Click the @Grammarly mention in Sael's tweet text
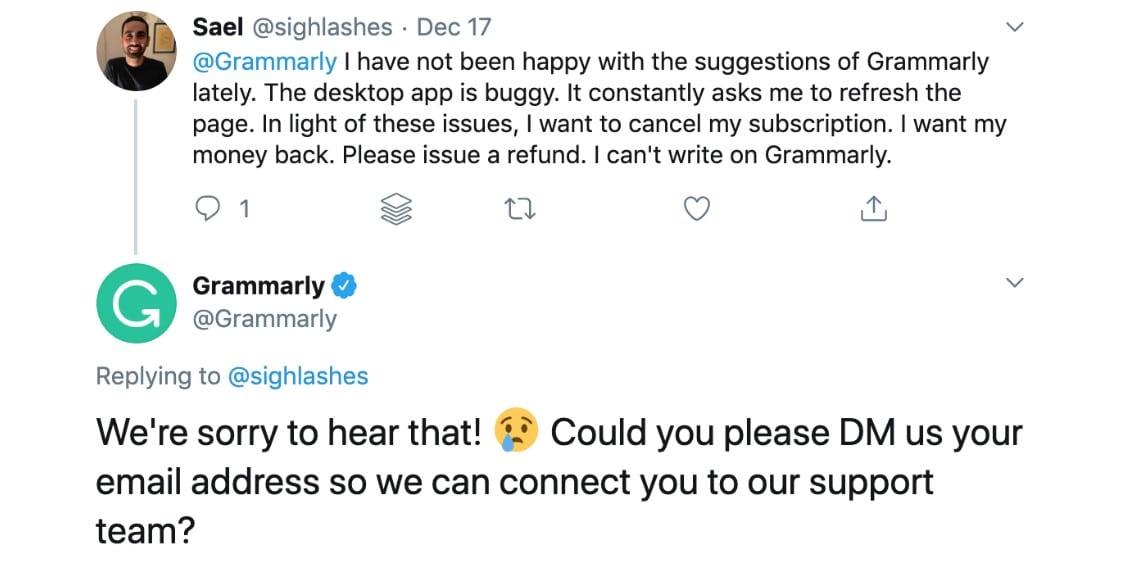The width and height of the screenshot is (1126, 566). pyautogui.click(x=264, y=61)
